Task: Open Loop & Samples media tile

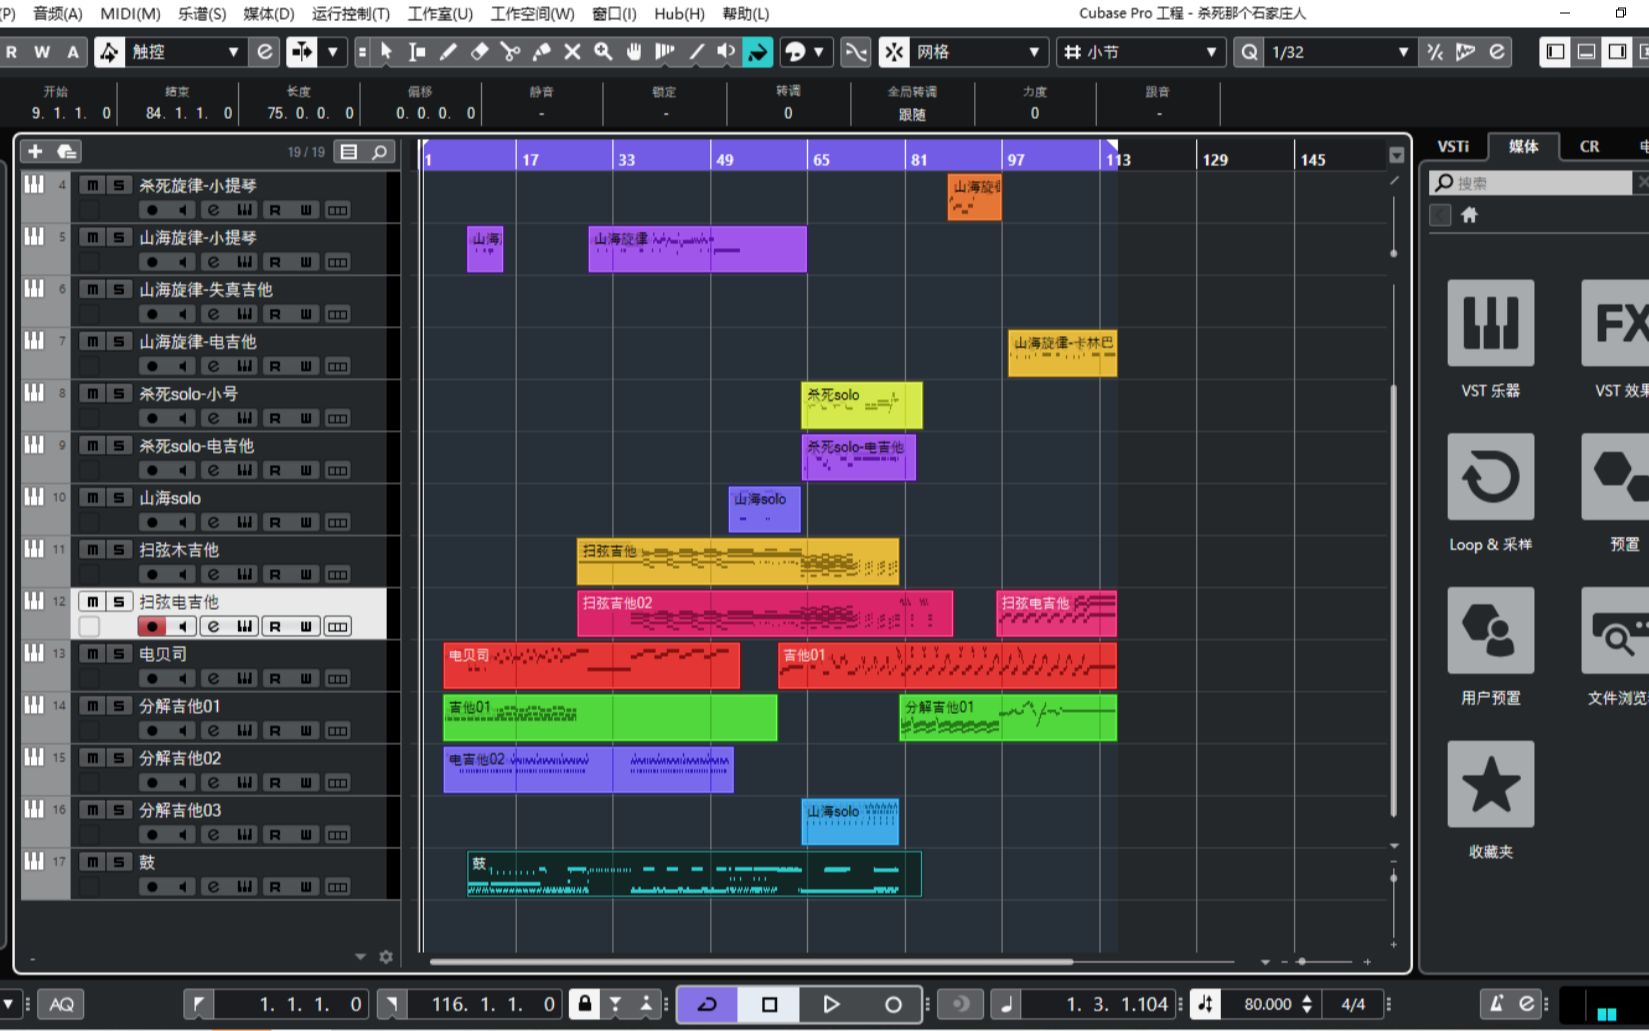Action: (x=1490, y=477)
